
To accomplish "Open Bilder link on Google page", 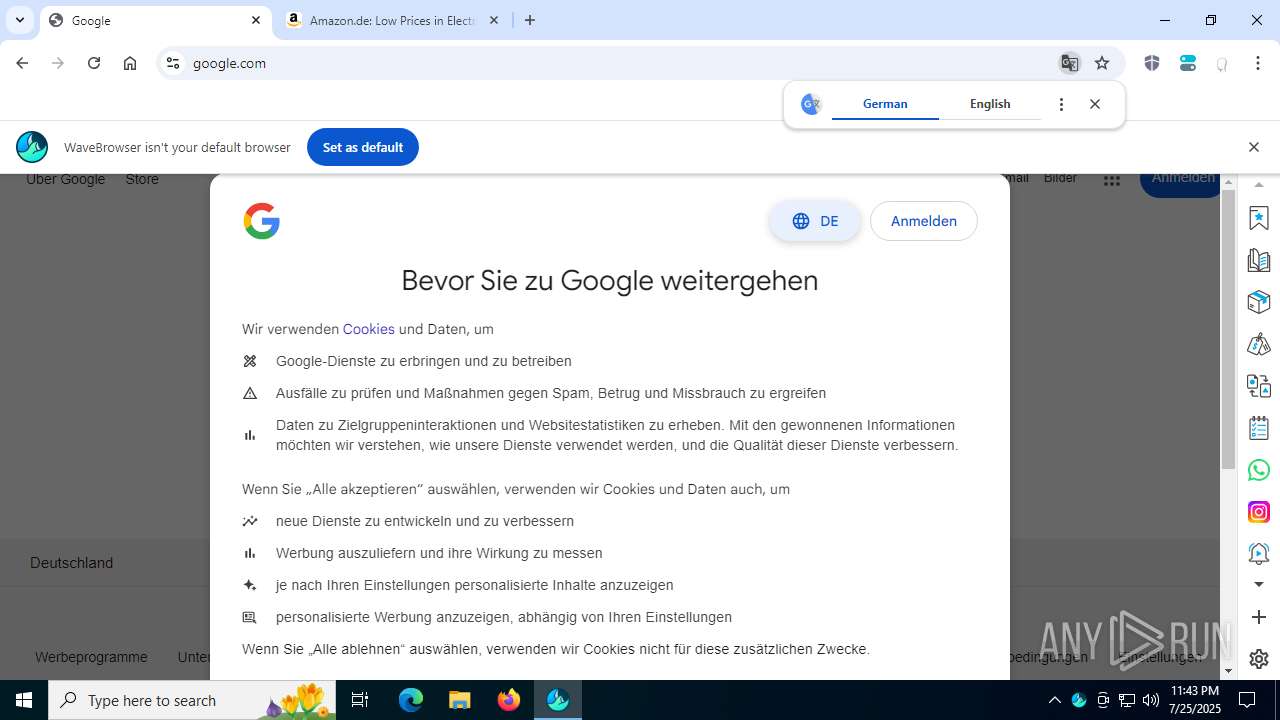I will pos(1060,179).
